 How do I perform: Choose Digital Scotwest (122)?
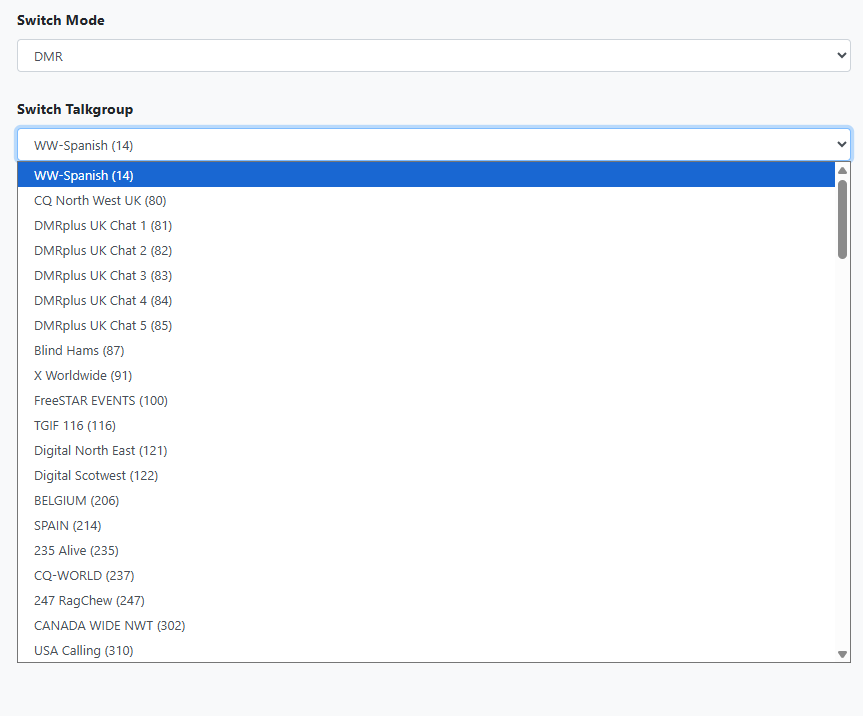click(x=426, y=475)
